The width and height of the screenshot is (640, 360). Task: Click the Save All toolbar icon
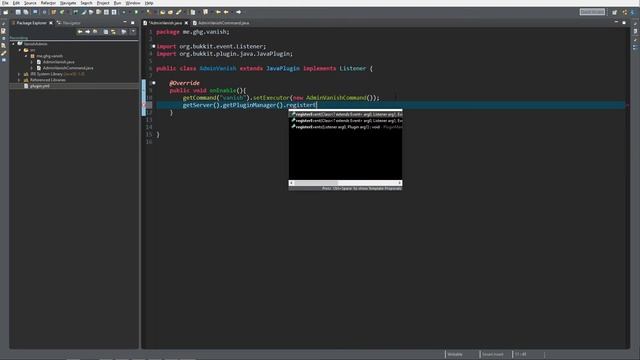tap(26, 12)
